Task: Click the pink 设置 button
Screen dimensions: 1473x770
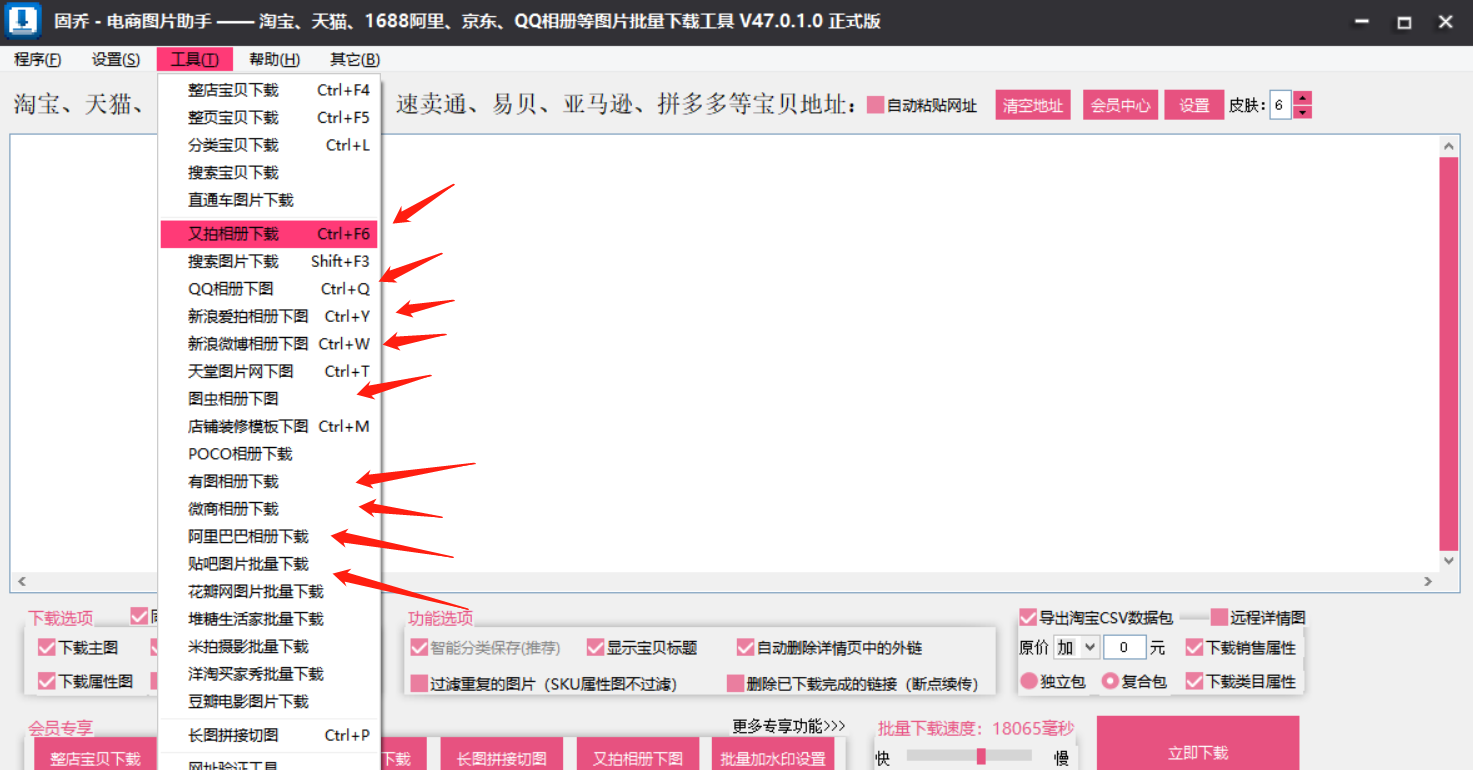Action: point(1194,105)
